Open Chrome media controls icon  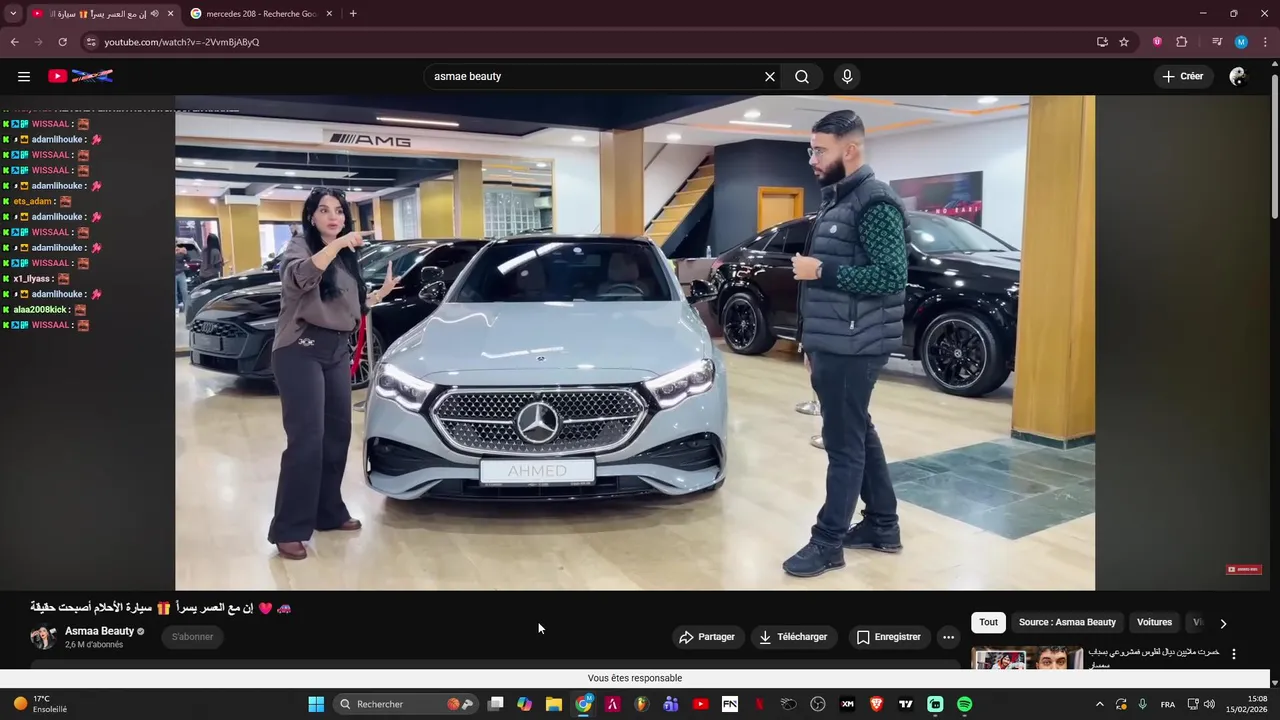coord(1217,42)
